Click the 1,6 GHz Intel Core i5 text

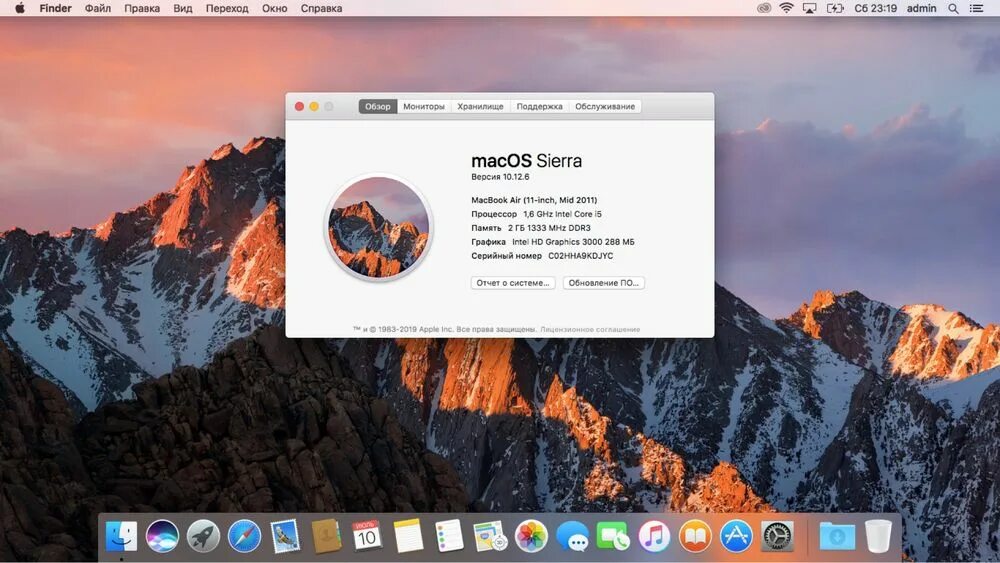pos(562,214)
